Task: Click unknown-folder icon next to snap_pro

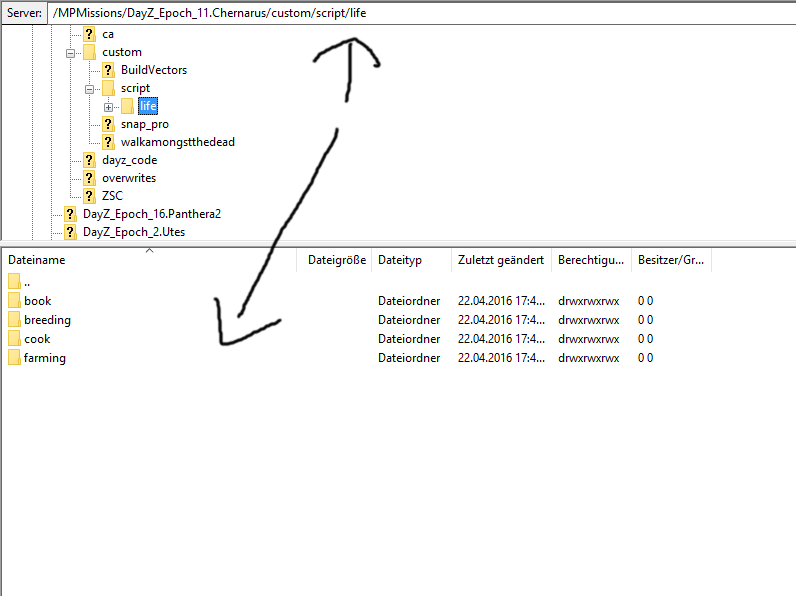Action: pos(108,124)
